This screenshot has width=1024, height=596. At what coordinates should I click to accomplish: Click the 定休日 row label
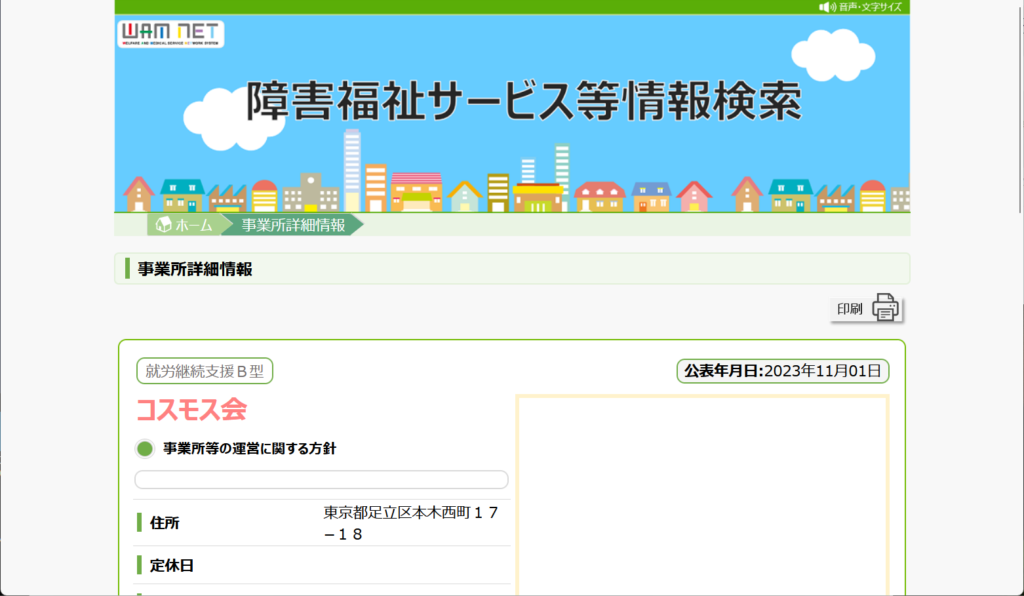171,565
